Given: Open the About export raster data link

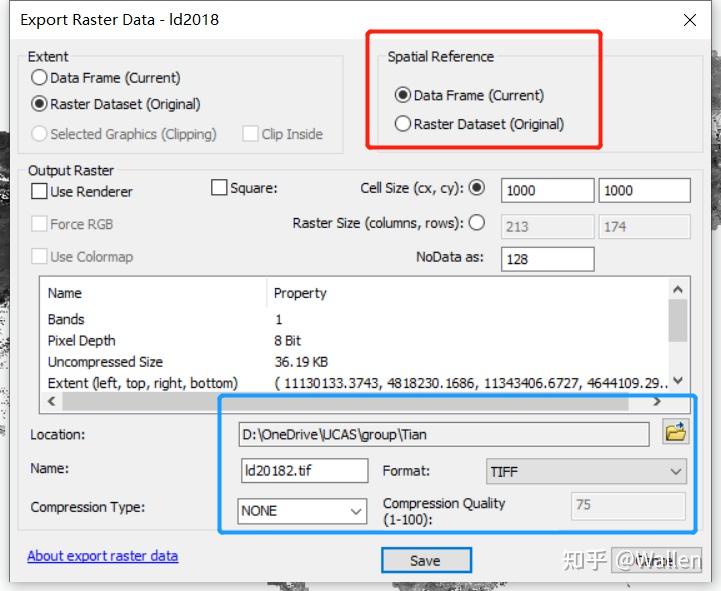Looking at the screenshot, I should coord(103,556).
